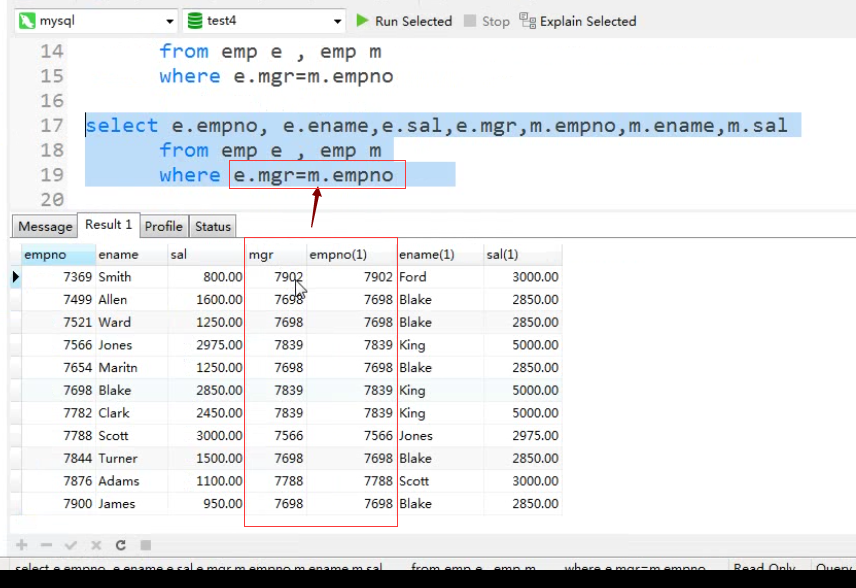Switch to the Message tab
The height and width of the screenshot is (588, 856).
tap(45, 227)
